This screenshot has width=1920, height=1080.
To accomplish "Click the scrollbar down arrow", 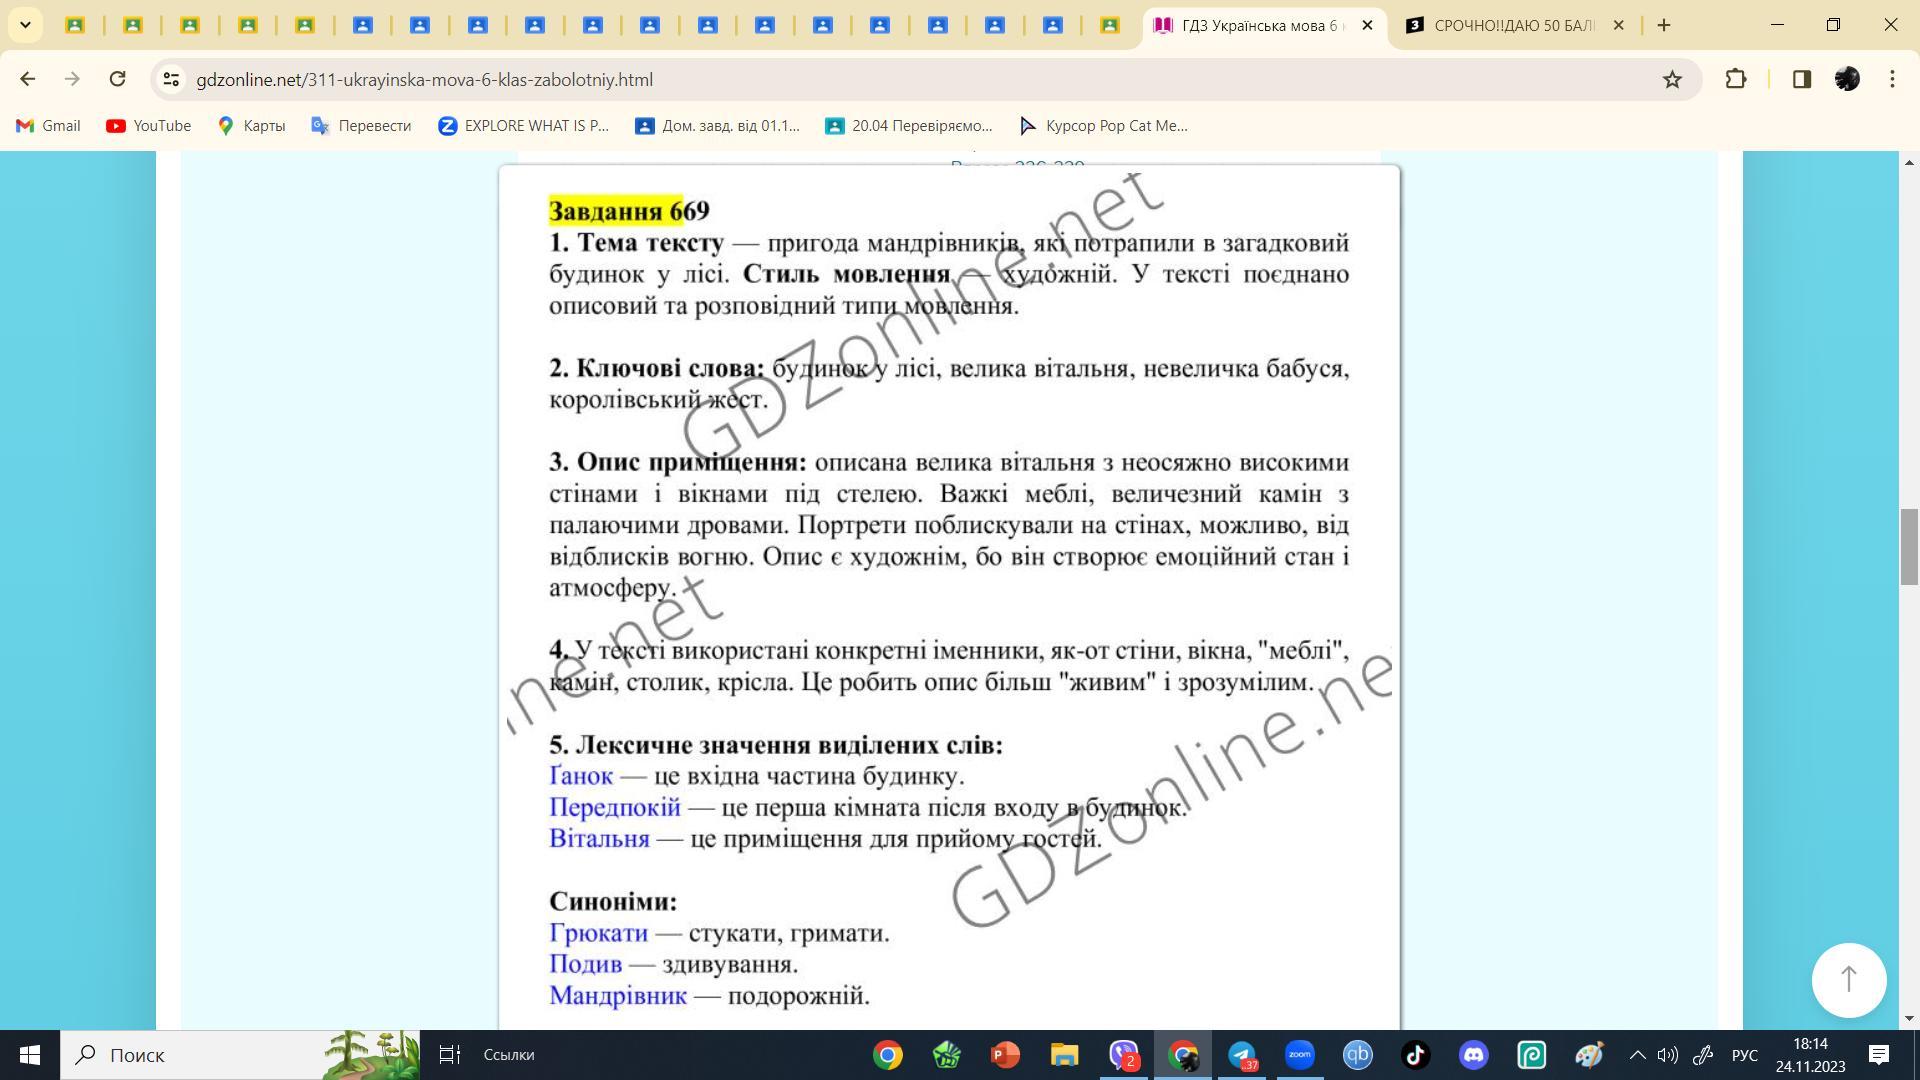I will (x=1909, y=1019).
